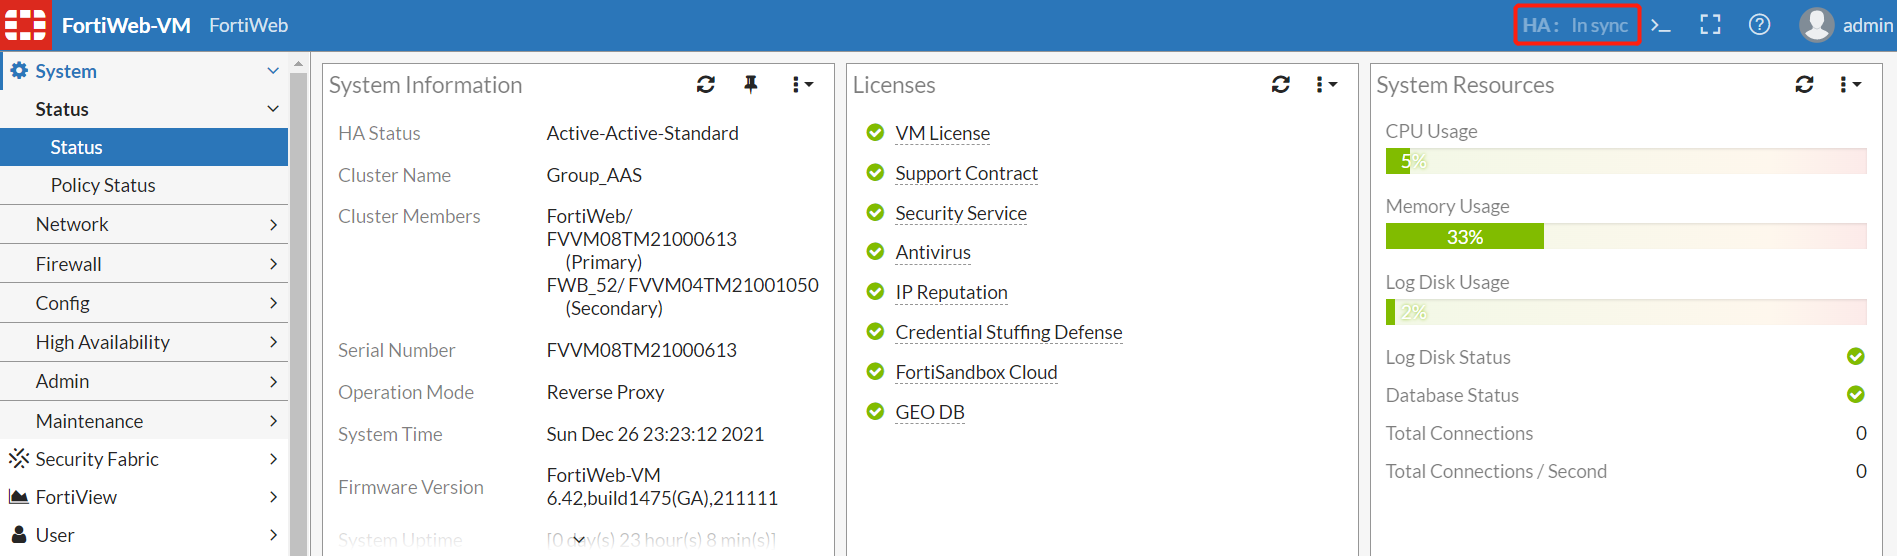
Task: Refresh the System Information widget
Action: pyautogui.click(x=706, y=85)
